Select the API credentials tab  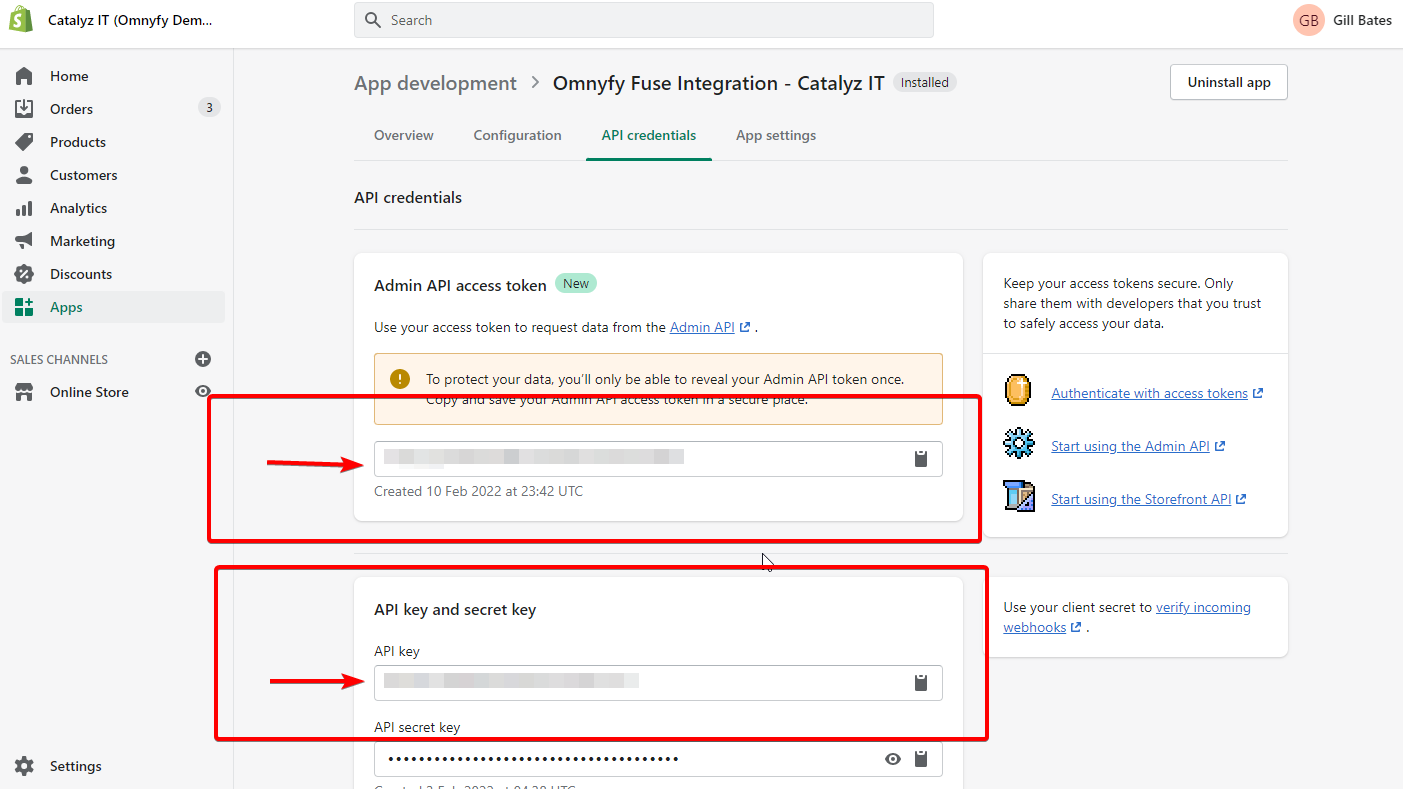click(x=649, y=135)
